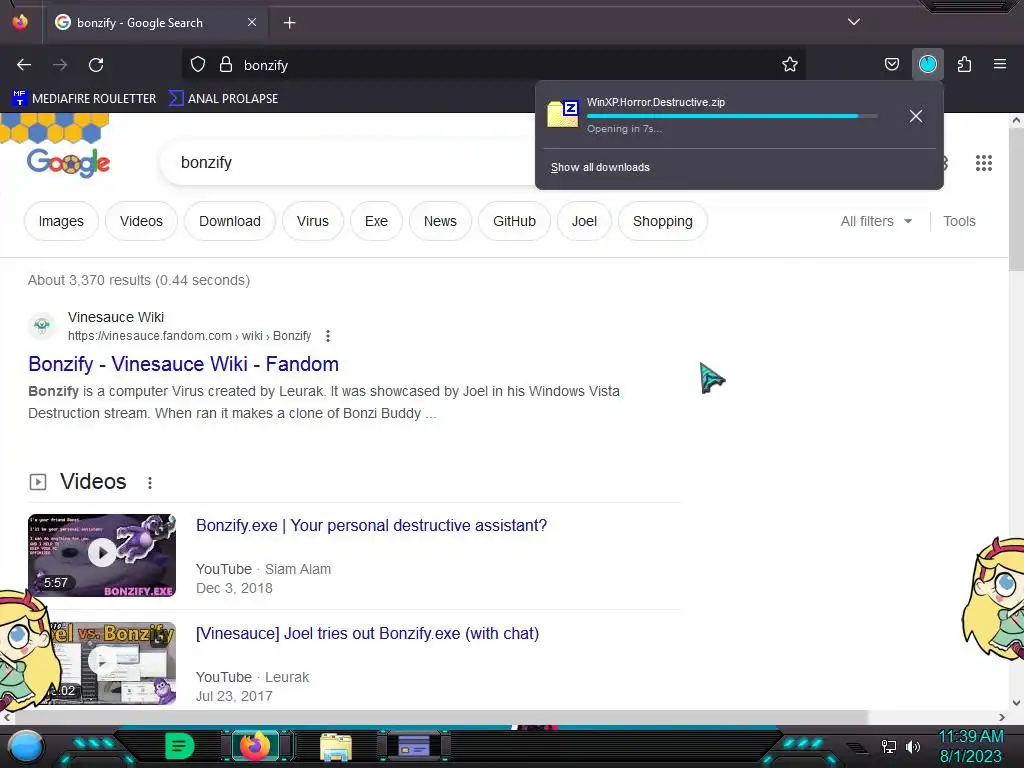Expand the All filters dropdown
1024x768 pixels.
(876, 221)
